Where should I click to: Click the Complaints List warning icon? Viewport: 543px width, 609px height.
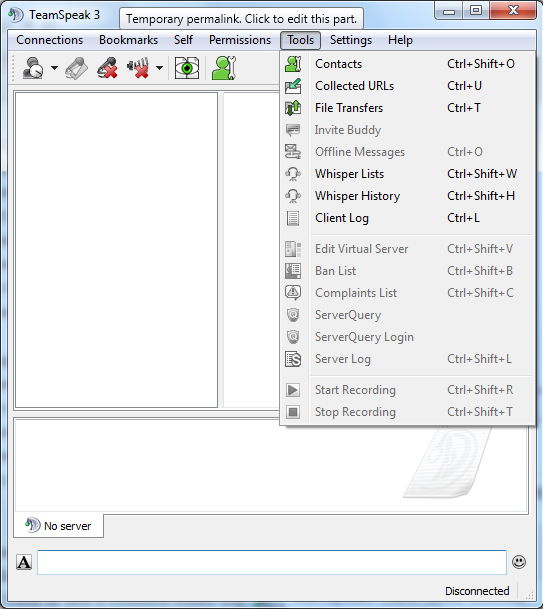293,293
